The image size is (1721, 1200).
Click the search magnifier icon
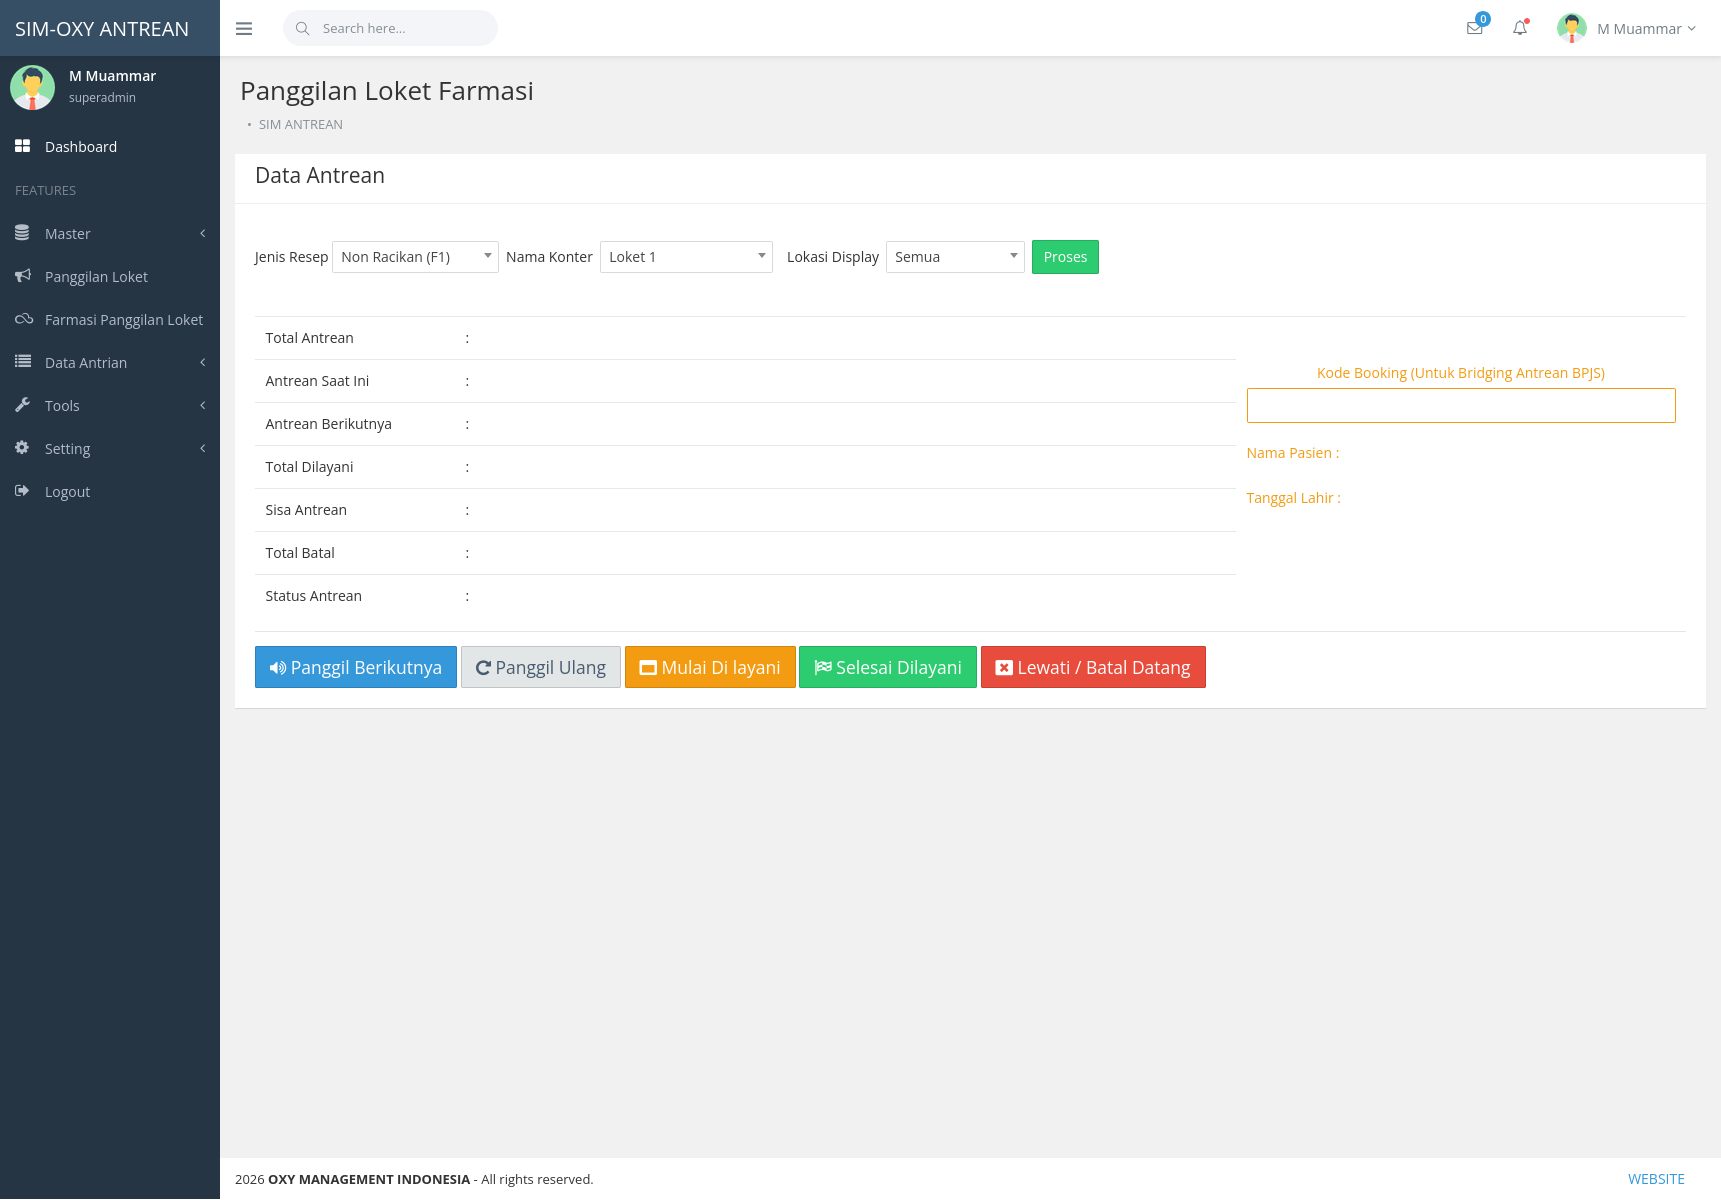(x=302, y=29)
